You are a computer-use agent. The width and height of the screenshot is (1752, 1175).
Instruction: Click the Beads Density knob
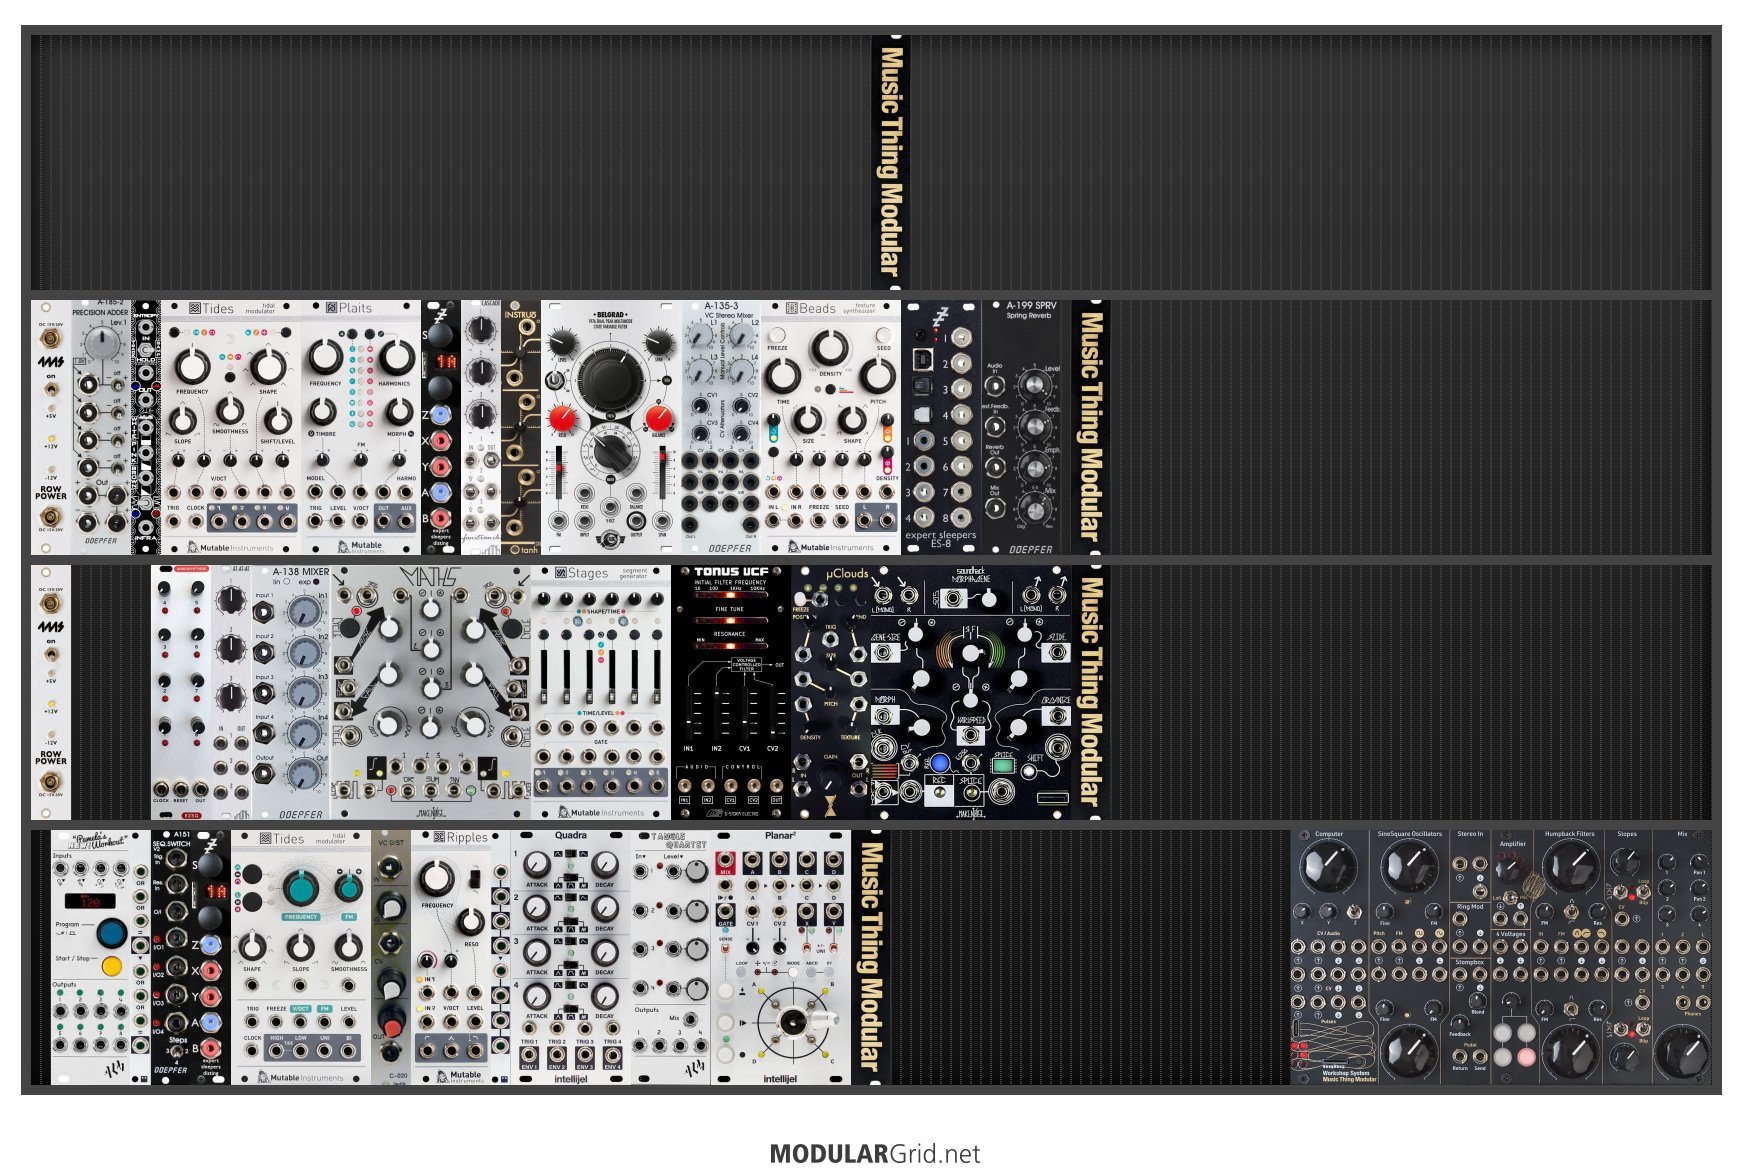click(829, 348)
